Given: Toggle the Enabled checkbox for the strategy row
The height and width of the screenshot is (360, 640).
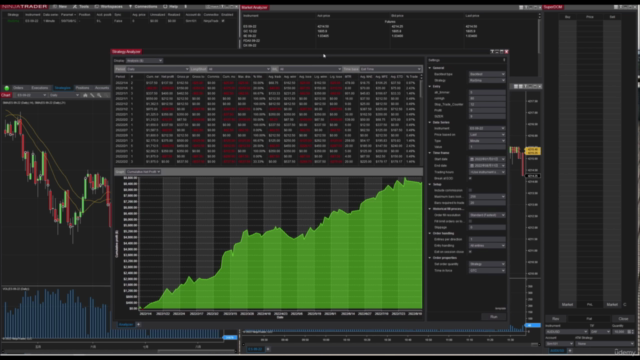Looking at the screenshot, I should 223,21.
